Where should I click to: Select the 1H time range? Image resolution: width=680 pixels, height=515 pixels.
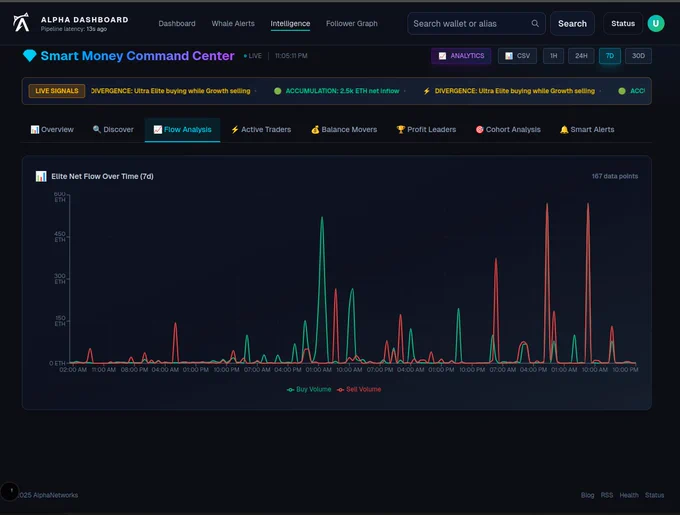553,56
